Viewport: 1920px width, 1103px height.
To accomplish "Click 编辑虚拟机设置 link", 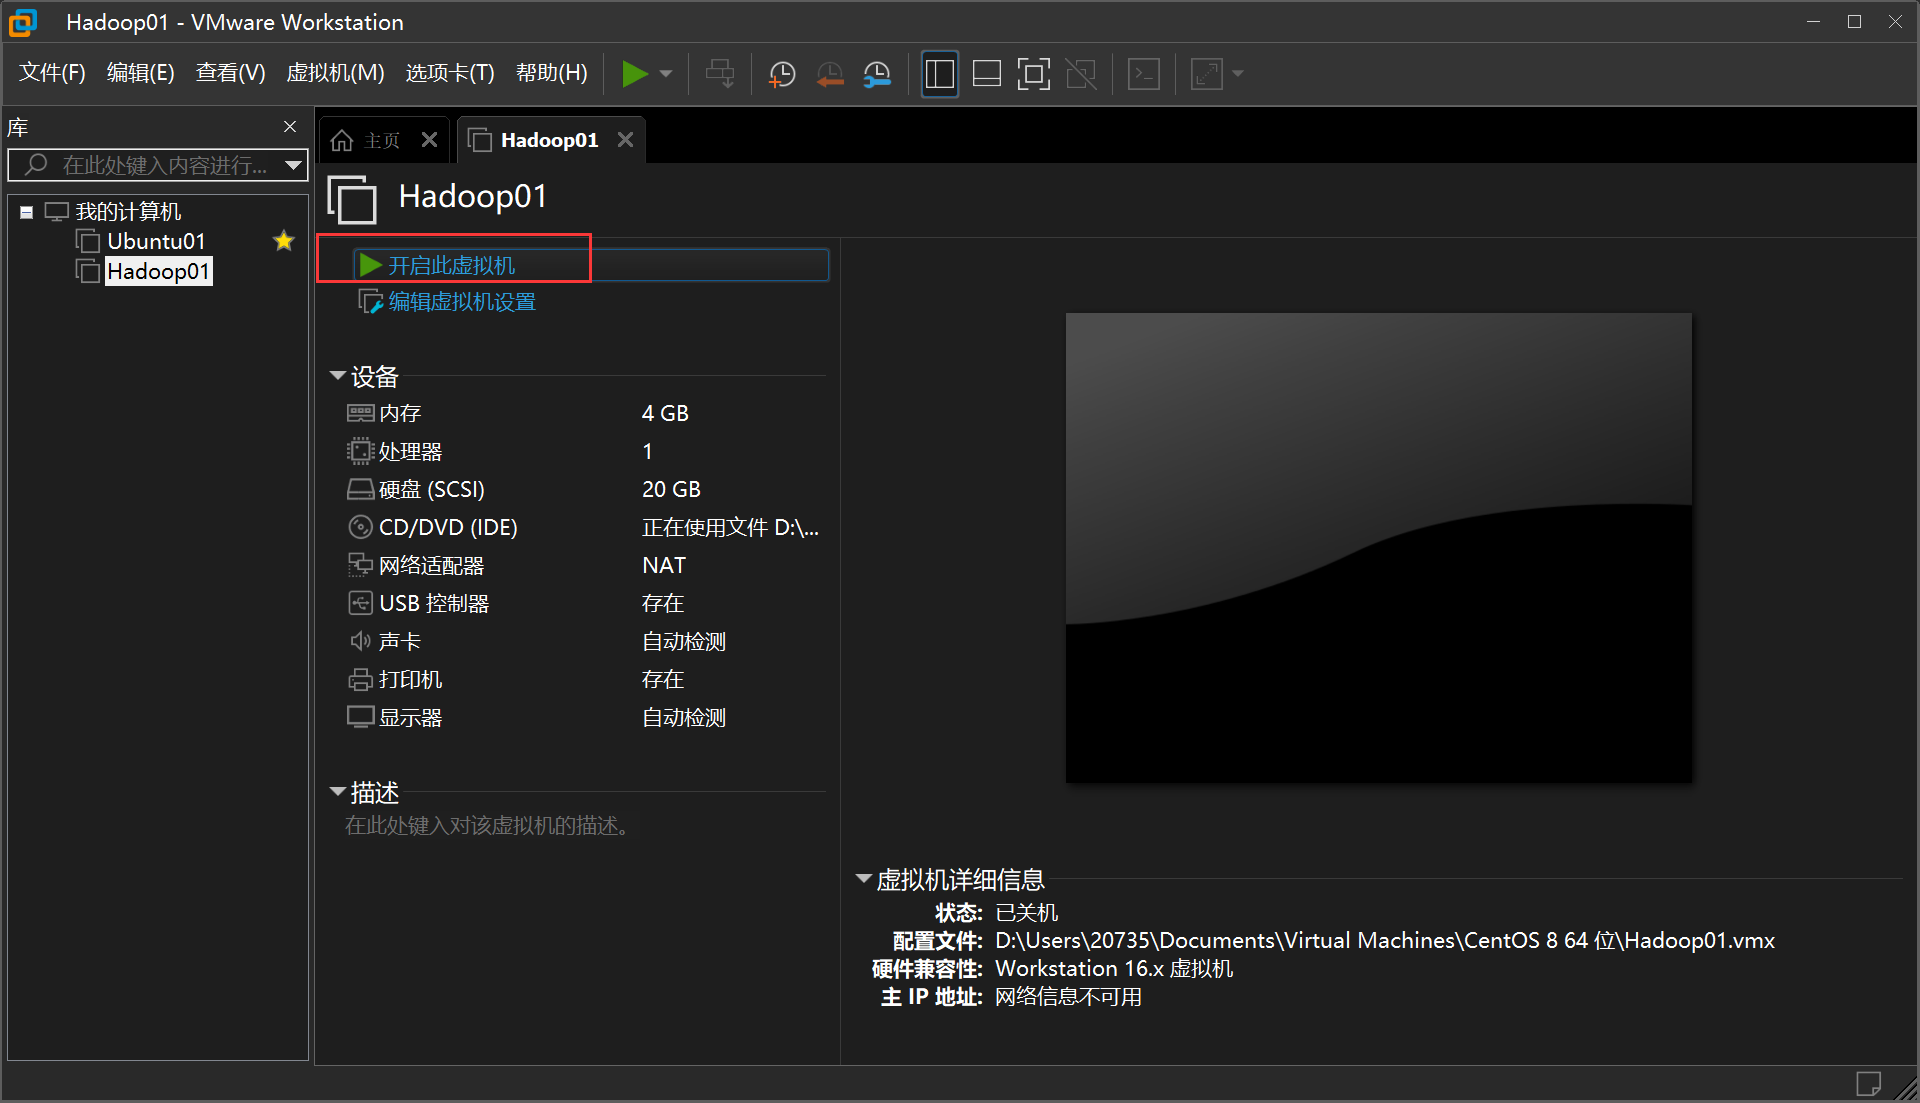I will tap(461, 302).
